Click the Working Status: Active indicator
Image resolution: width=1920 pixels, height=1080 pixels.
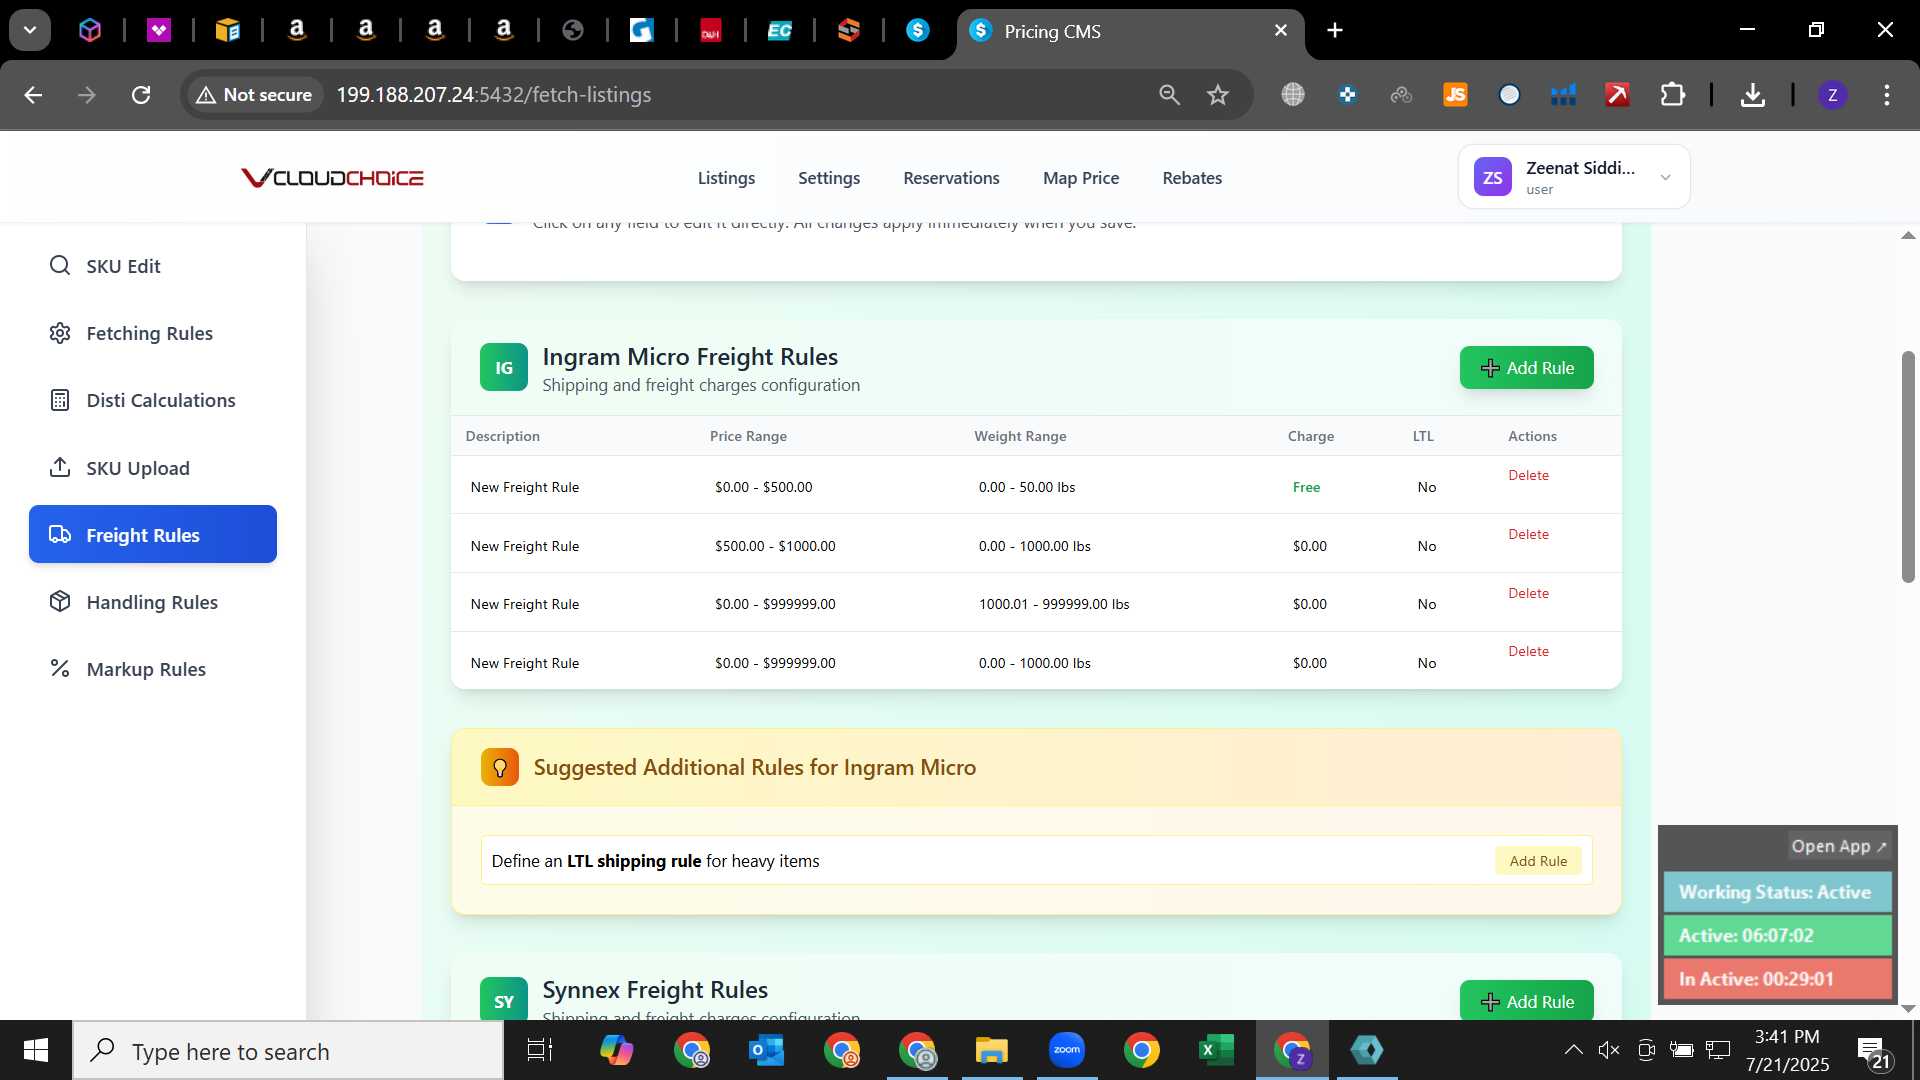(1777, 892)
